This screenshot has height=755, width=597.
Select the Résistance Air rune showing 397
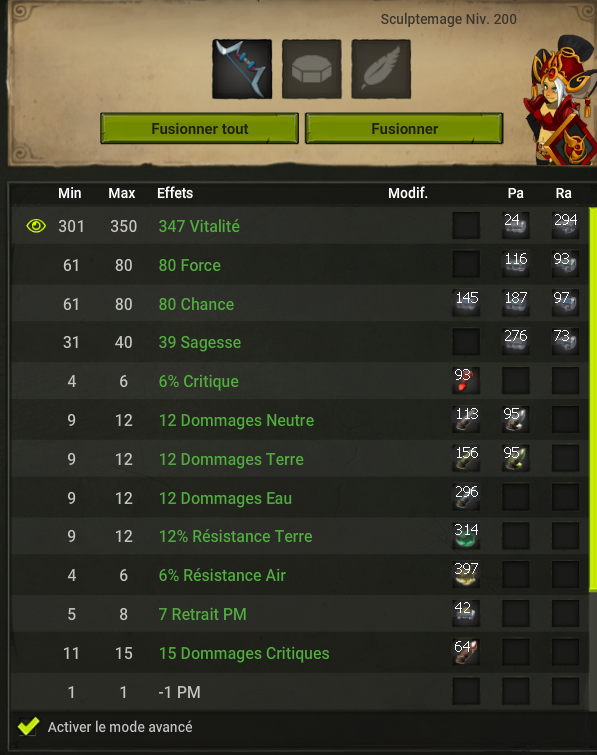pyautogui.click(x=466, y=574)
